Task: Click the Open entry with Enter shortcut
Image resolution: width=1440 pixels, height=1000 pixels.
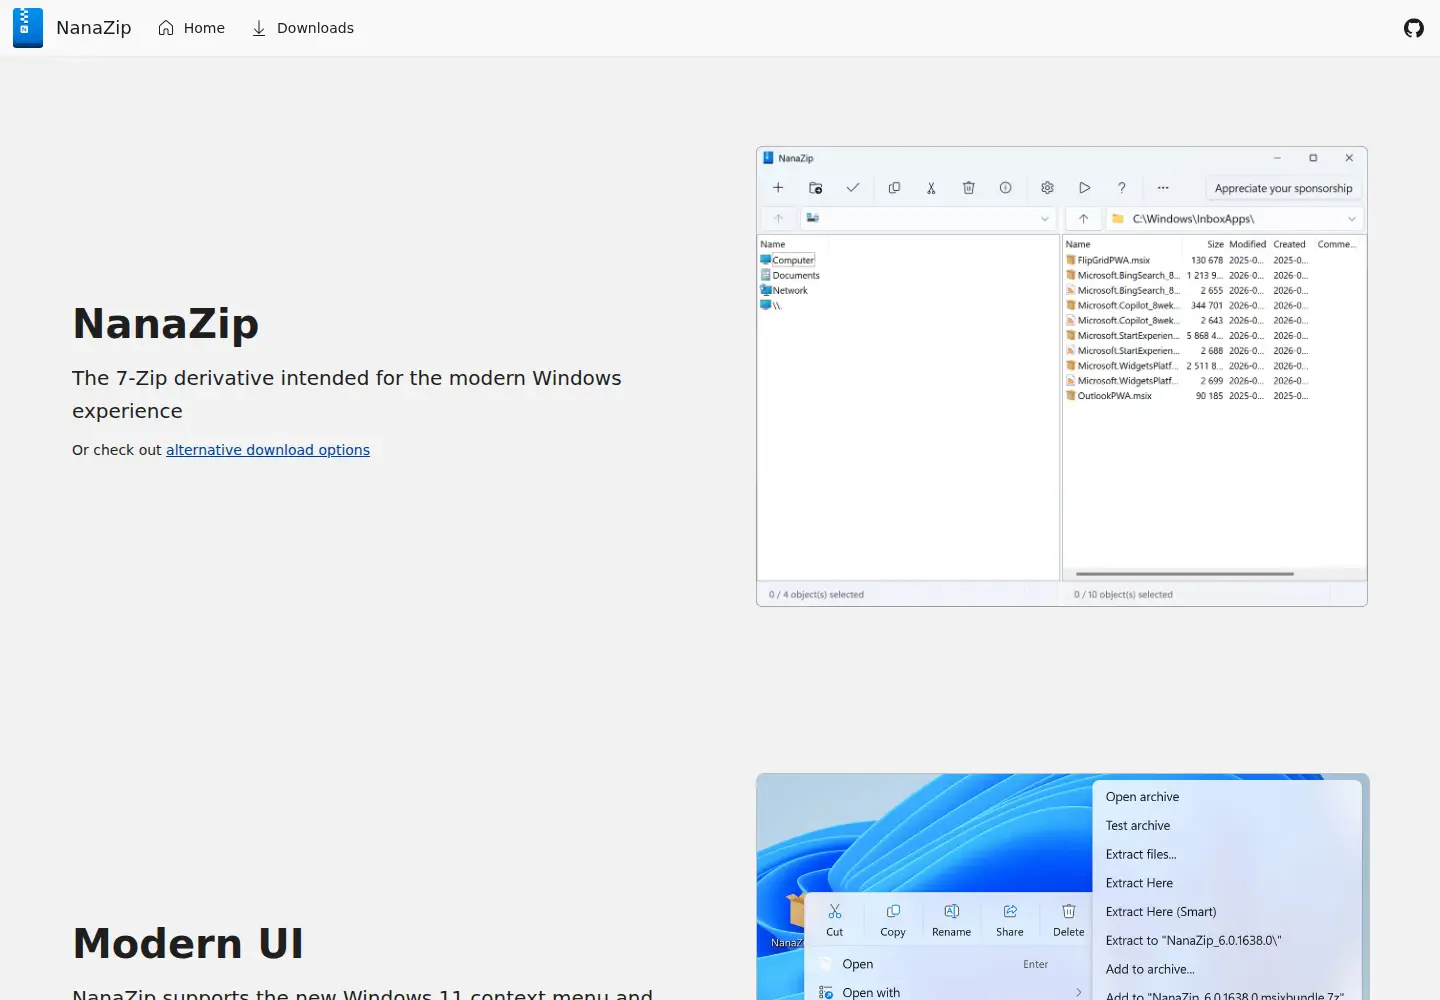Action: (948, 964)
